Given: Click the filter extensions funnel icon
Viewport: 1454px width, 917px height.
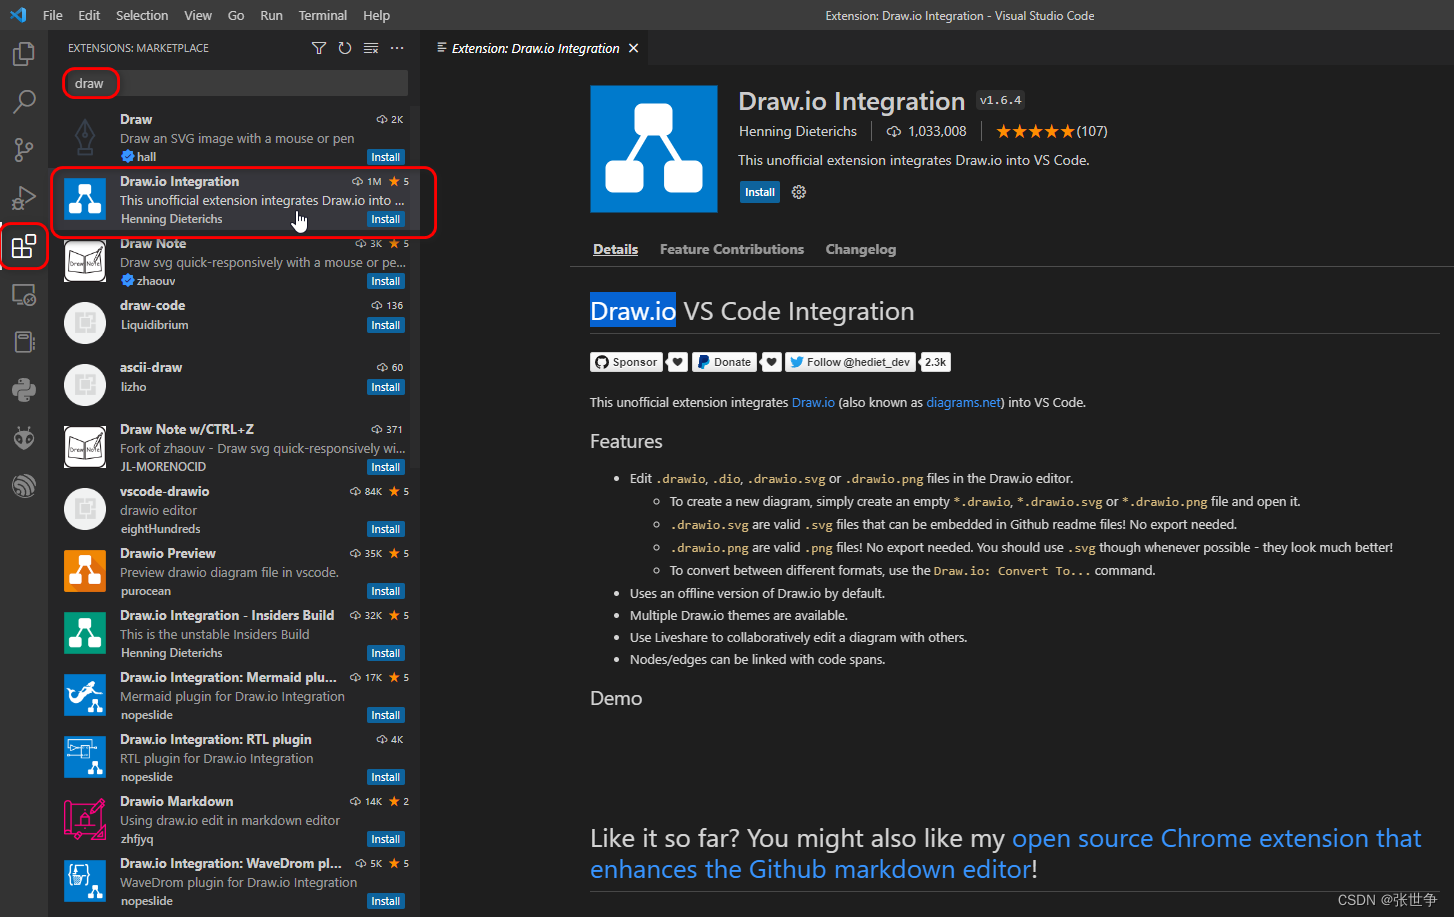Looking at the screenshot, I should tap(319, 48).
